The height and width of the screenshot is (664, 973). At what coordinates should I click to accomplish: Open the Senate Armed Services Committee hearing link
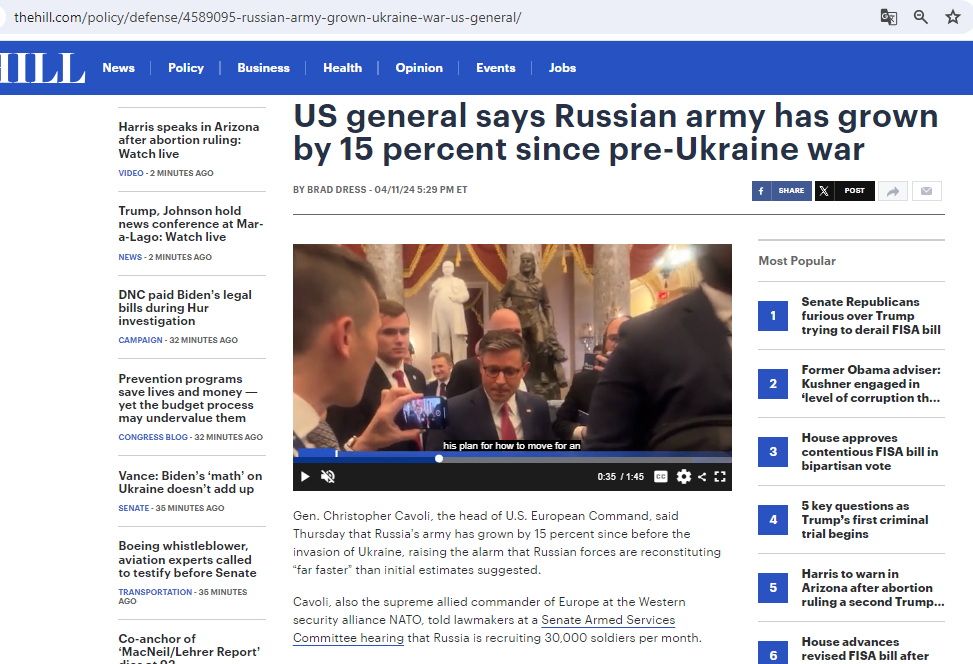[x=484, y=629]
